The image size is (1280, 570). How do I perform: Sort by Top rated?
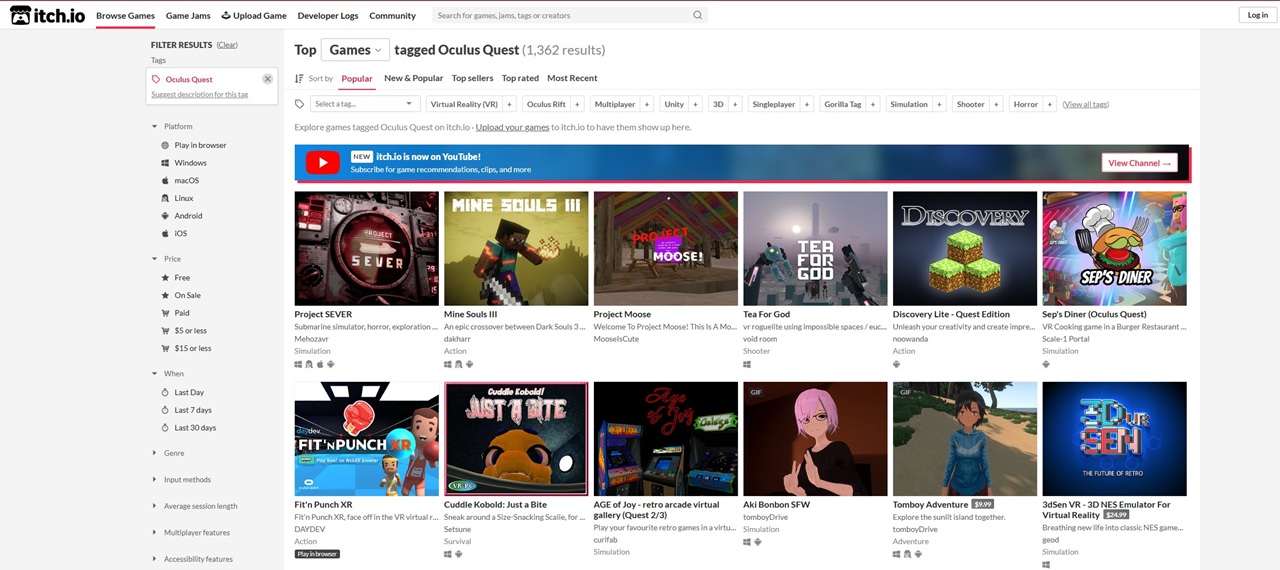(520, 78)
